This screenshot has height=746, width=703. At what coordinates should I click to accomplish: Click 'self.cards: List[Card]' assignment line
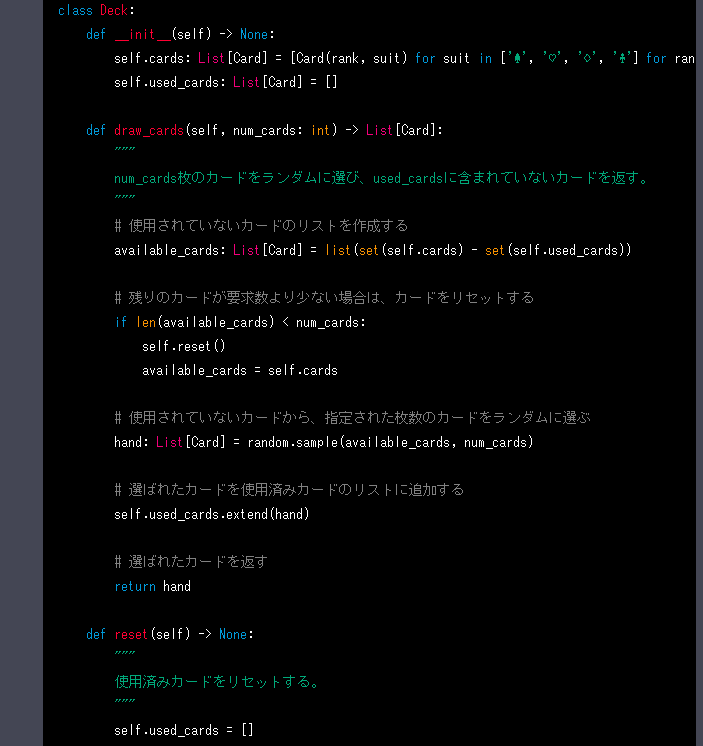[404, 59]
